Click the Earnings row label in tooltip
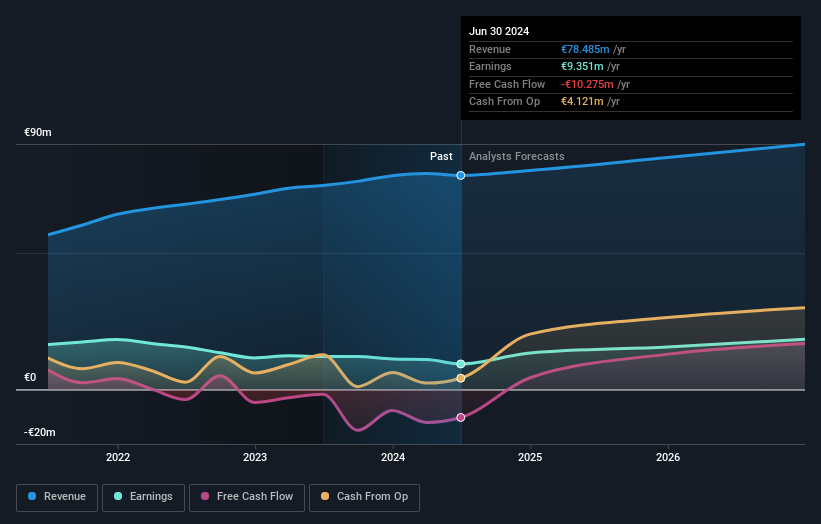 click(x=490, y=66)
